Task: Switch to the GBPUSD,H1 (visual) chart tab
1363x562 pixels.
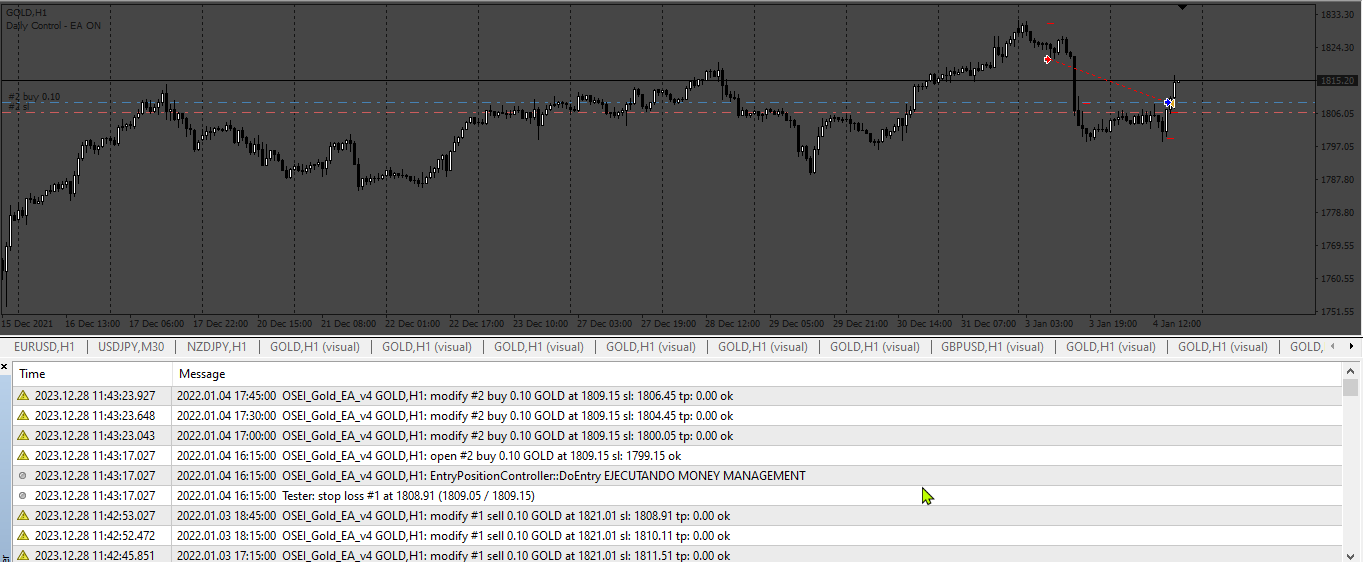Action: click(x=992, y=347)
